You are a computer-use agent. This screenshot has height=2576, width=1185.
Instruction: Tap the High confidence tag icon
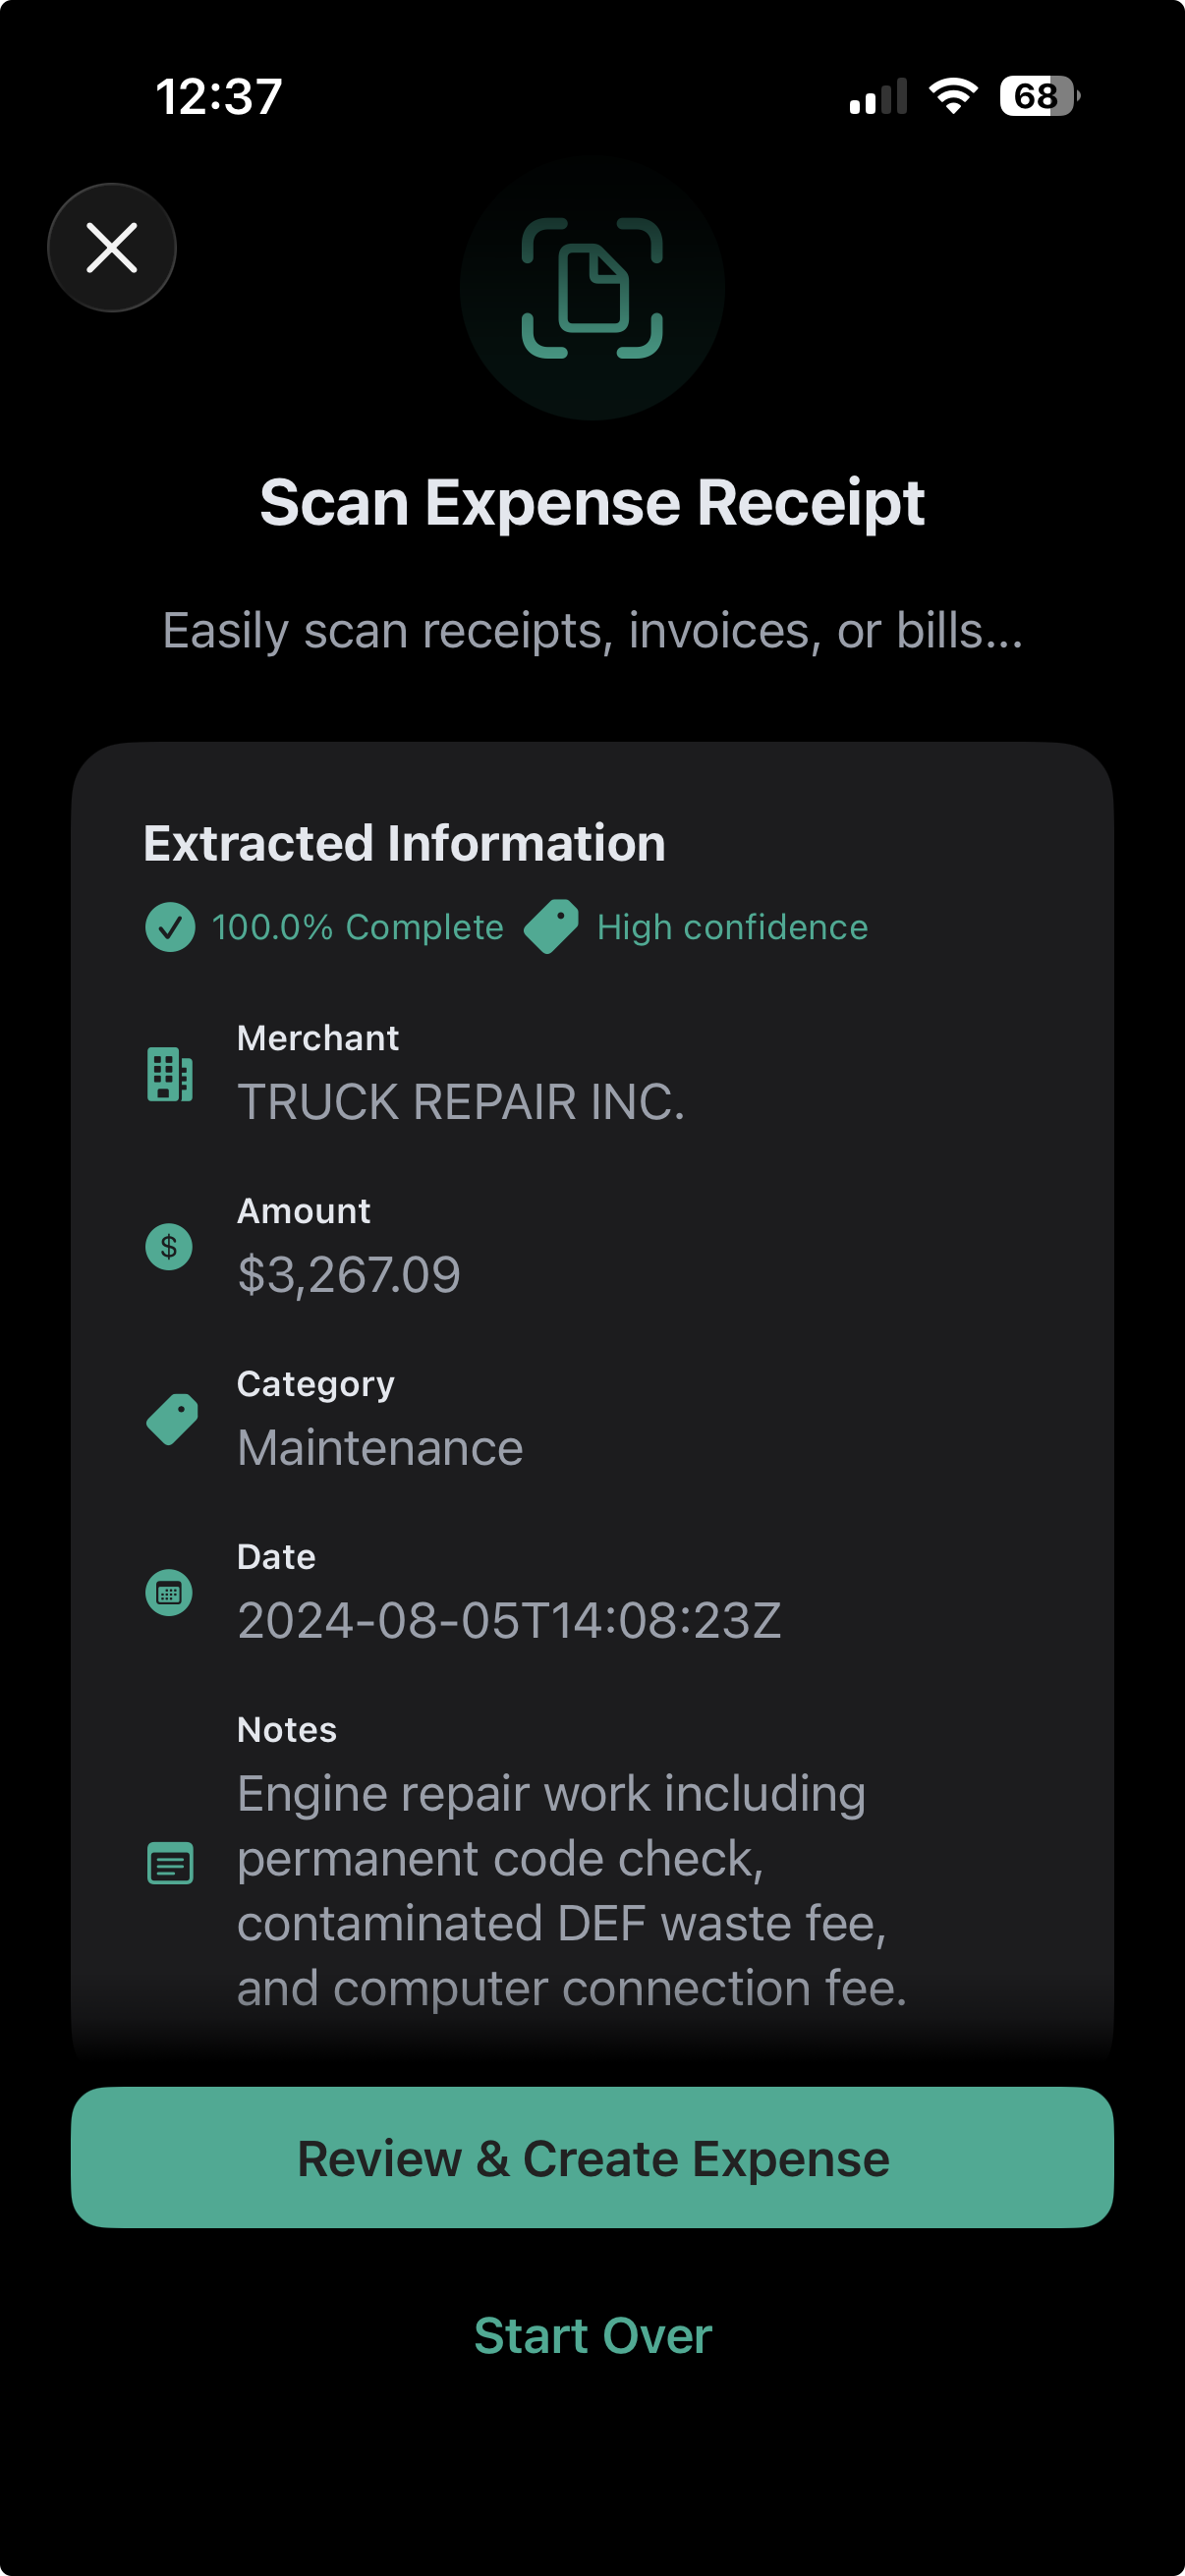point(551,926)
